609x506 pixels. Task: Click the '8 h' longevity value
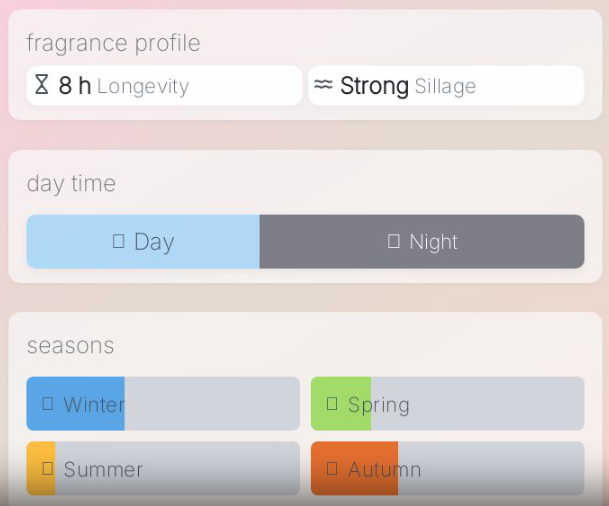point(74,86)
